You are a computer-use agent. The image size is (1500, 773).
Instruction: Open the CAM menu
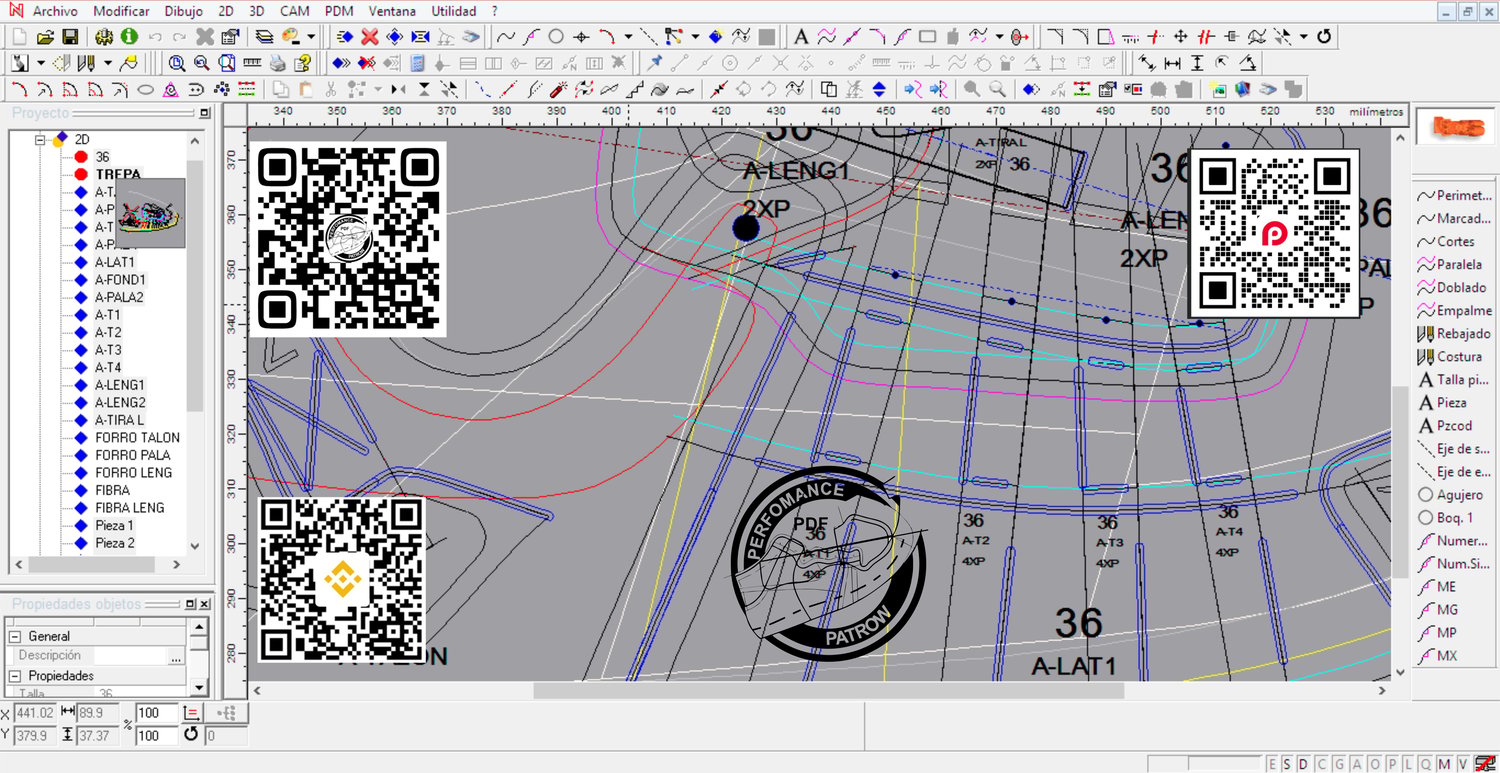click(x=294, y=11)
